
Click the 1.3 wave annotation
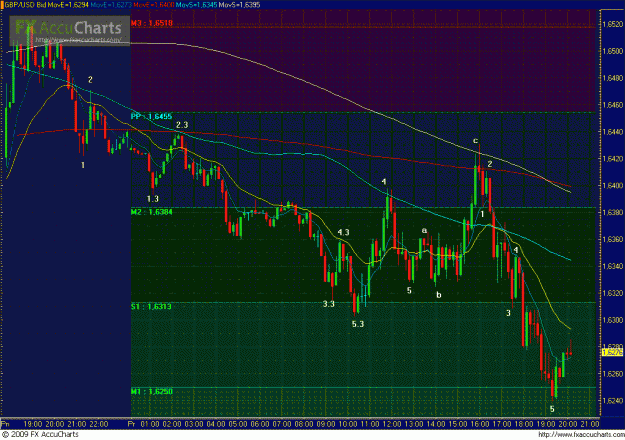(x=153, y=198)
